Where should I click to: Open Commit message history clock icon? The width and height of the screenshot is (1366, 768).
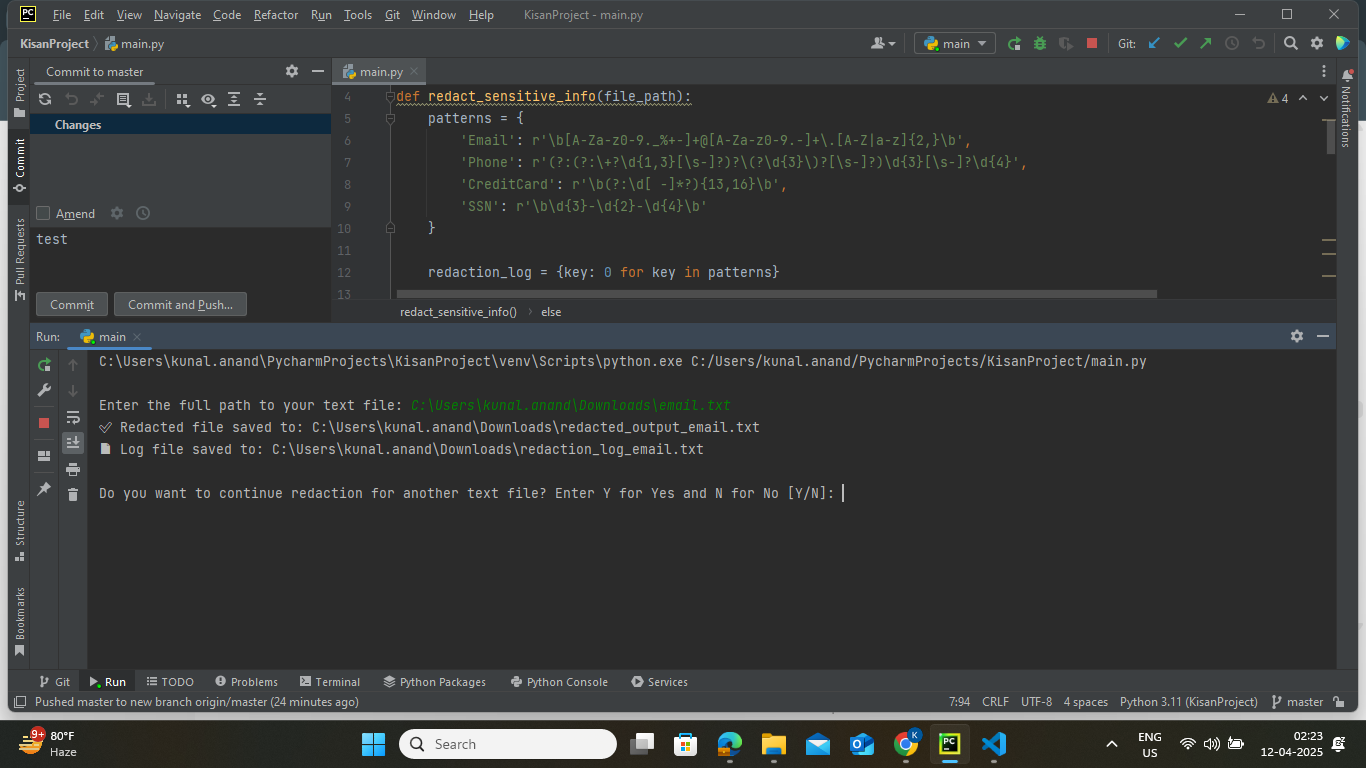143,213
